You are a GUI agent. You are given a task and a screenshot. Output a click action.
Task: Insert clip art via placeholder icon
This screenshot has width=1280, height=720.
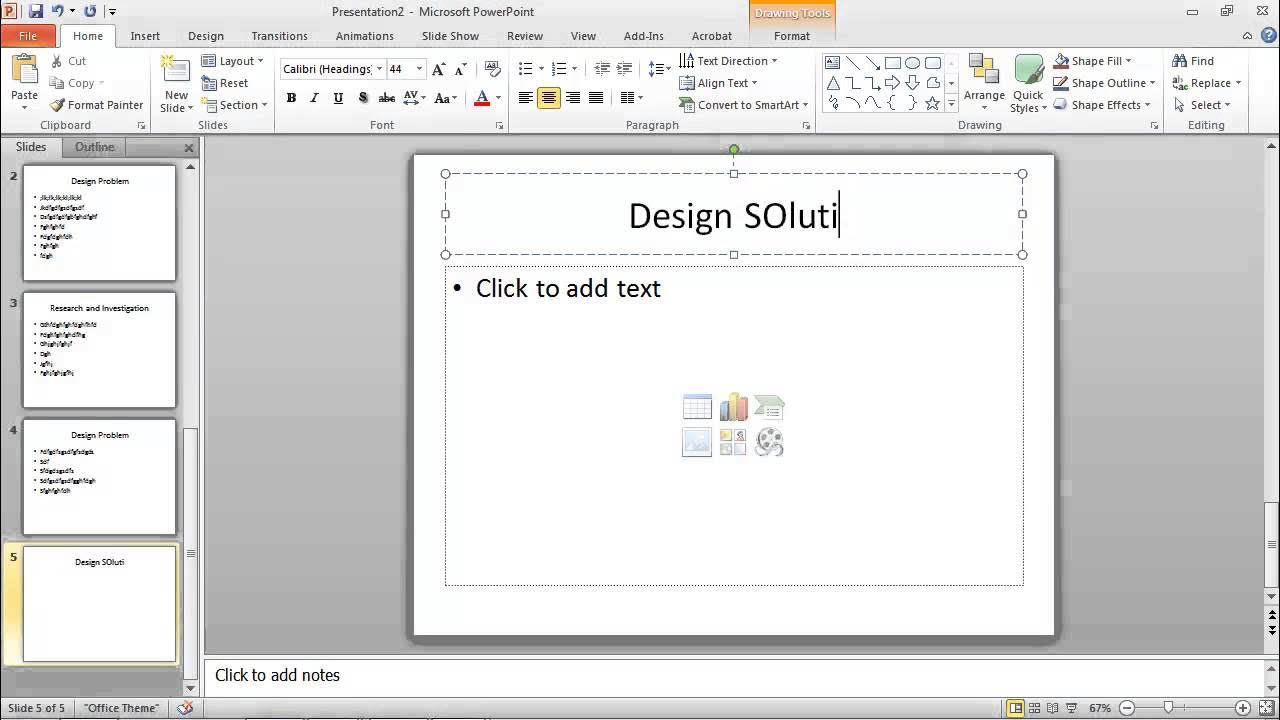(733, 442)
